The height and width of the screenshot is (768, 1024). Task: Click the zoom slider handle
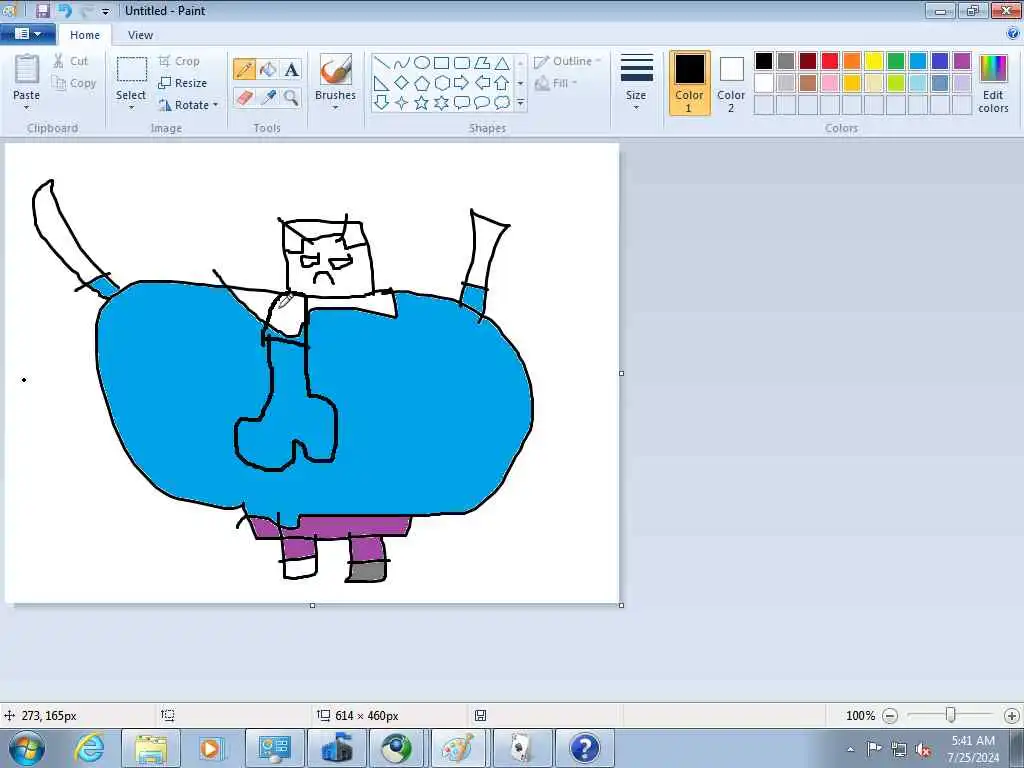pos(951,716)
